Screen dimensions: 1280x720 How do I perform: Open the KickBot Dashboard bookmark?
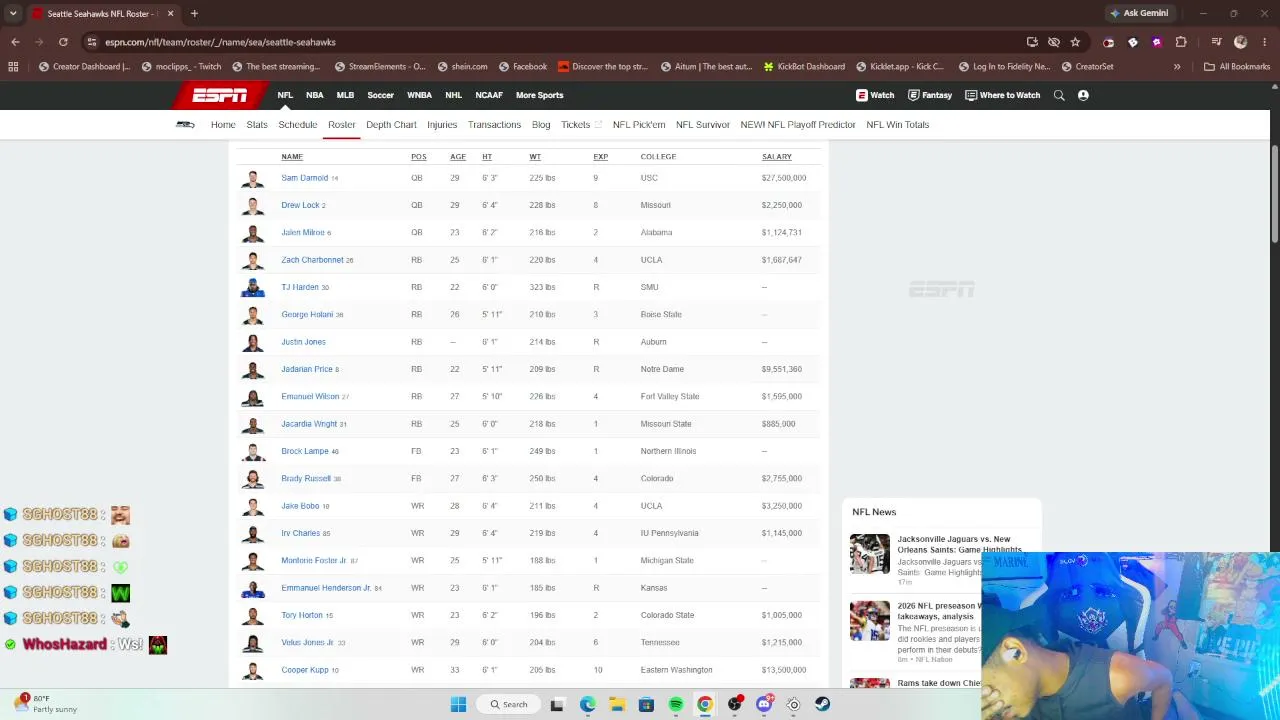804,67
